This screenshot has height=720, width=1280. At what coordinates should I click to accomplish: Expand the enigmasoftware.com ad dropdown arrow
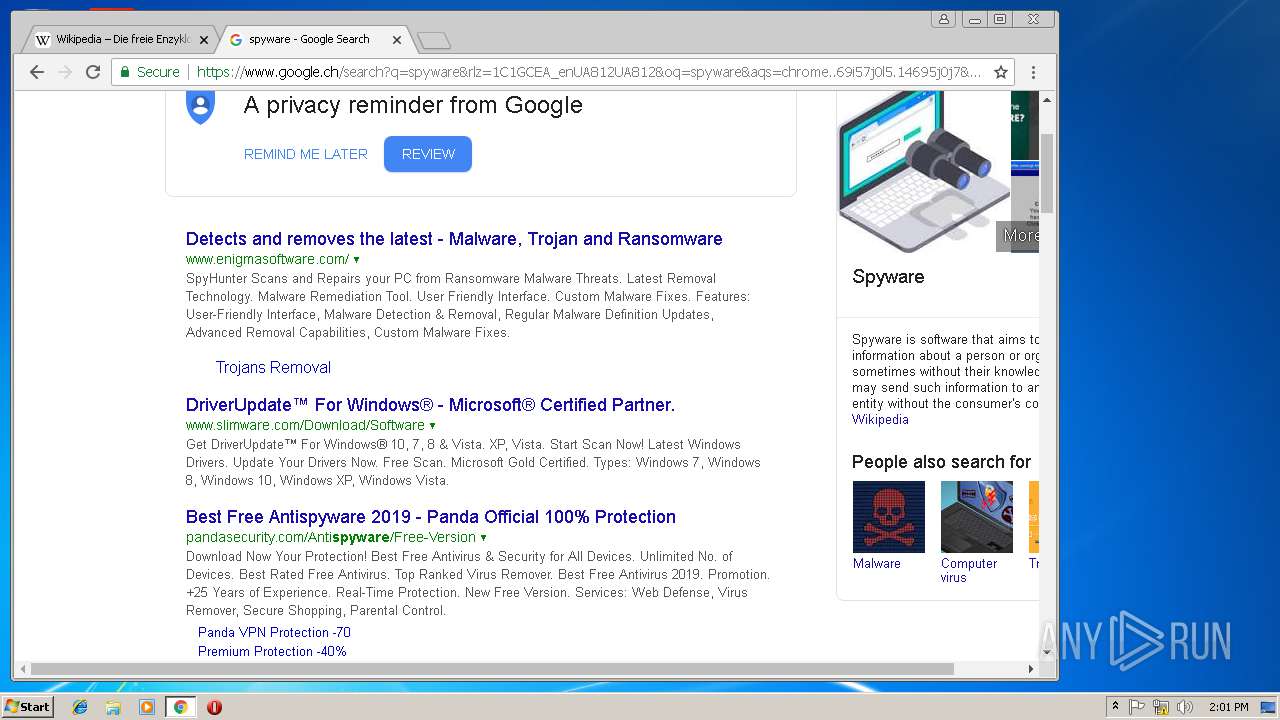click(357, 260)
